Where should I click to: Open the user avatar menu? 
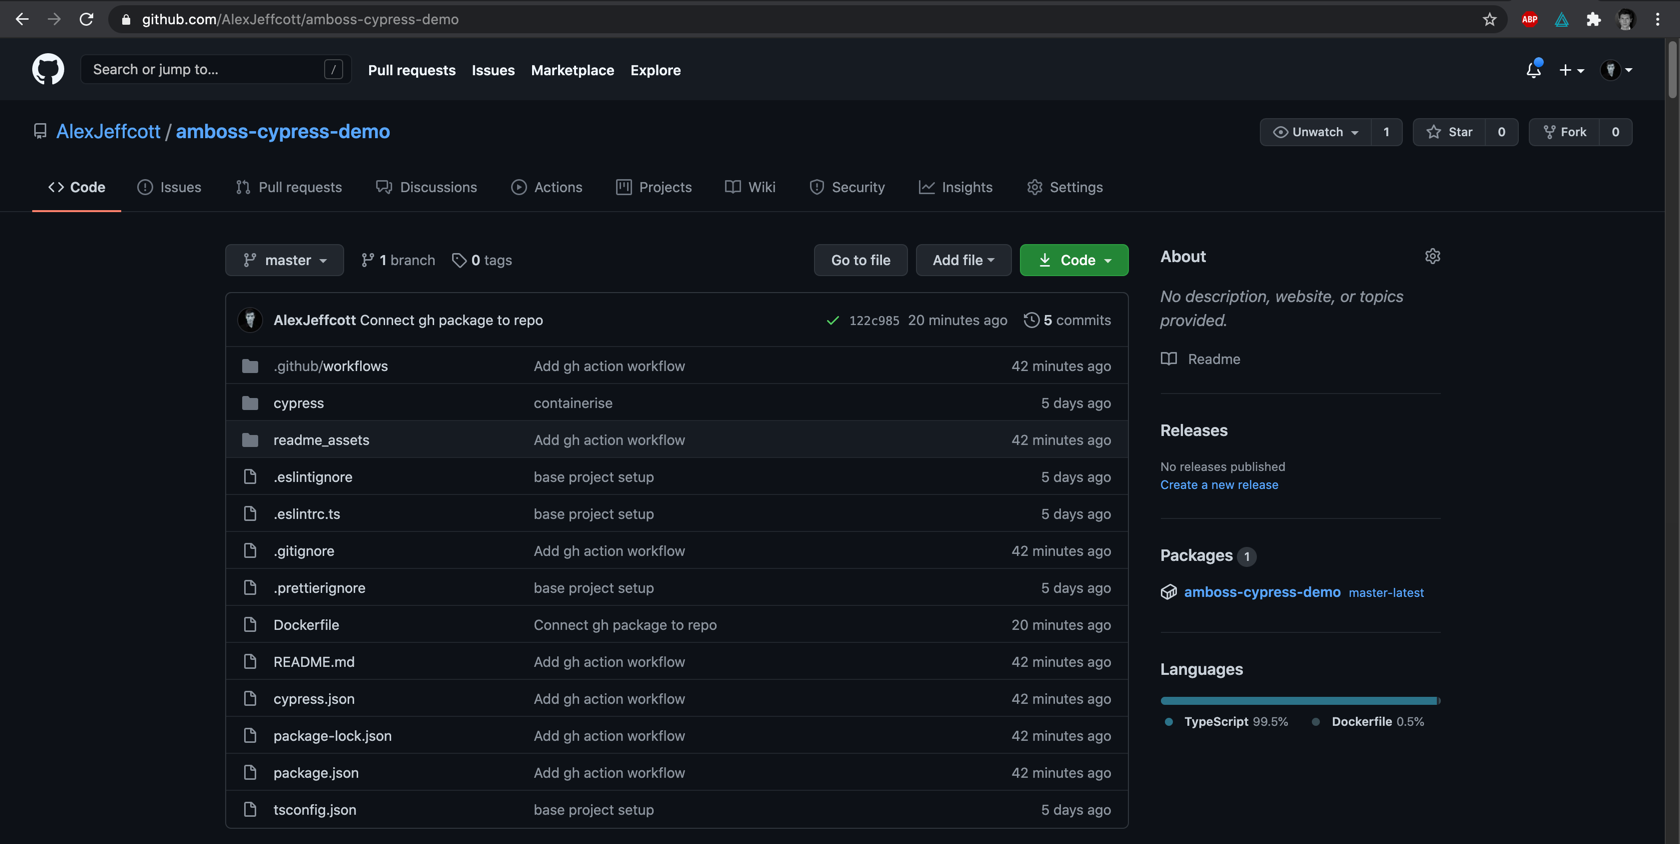pyautogui.click(x=1616, y=70)
